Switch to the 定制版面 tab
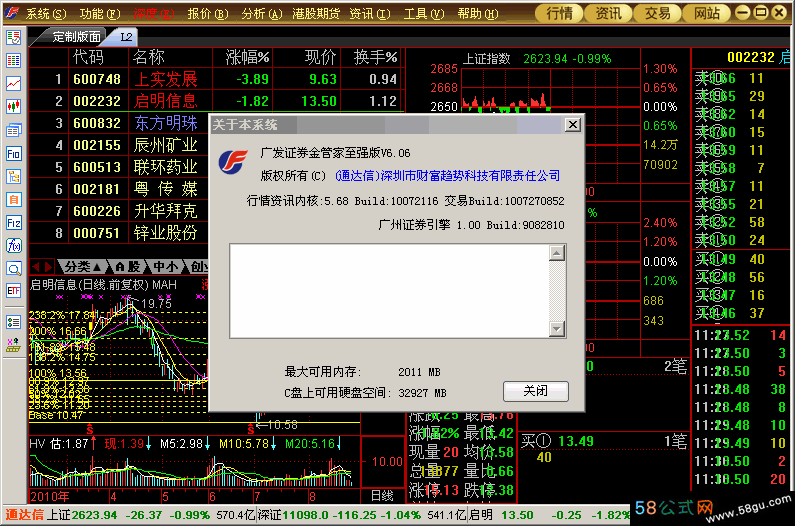 (x=75, y=37)
